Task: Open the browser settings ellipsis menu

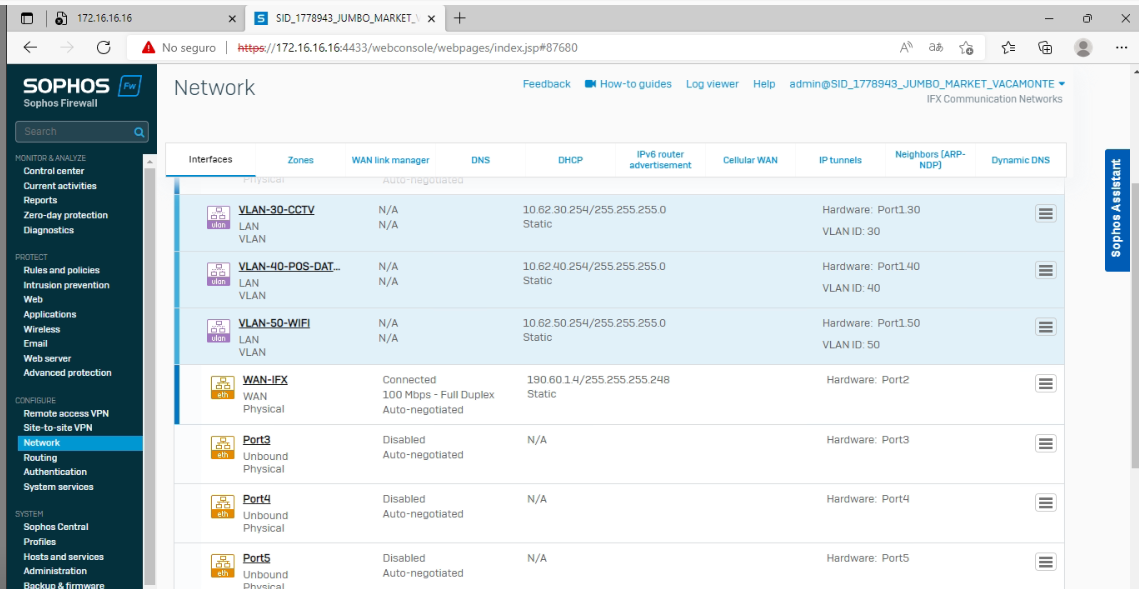Action: (x=1120, y=48)
